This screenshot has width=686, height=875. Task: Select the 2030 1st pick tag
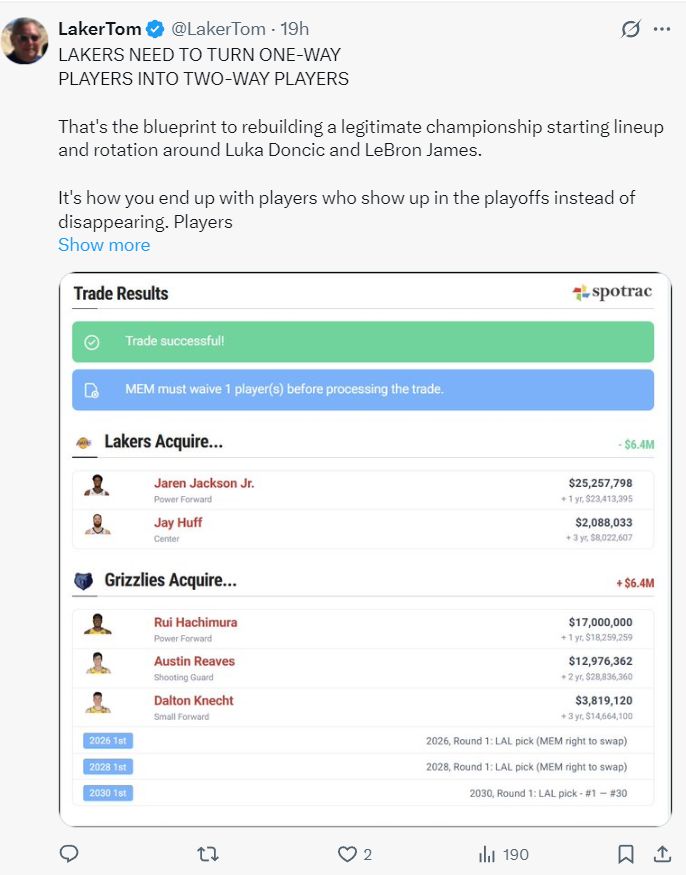(108, 793)
